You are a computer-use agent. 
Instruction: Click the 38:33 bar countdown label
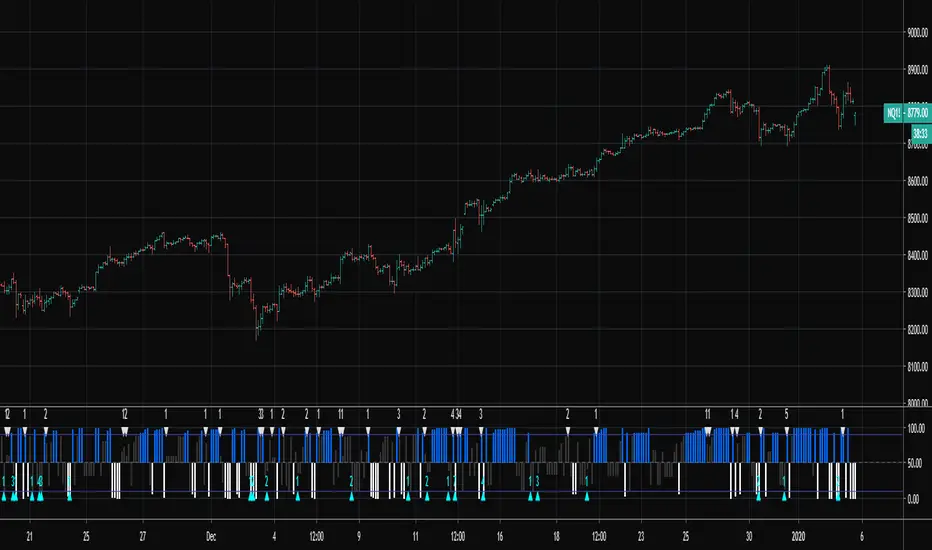[x=921, y=133]
